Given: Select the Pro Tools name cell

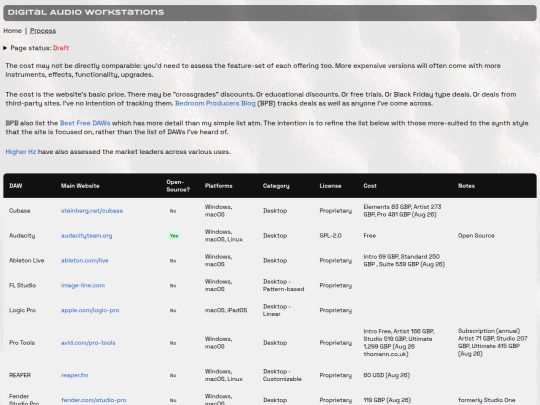Looking at the screenshot, I should click(22, 343).
